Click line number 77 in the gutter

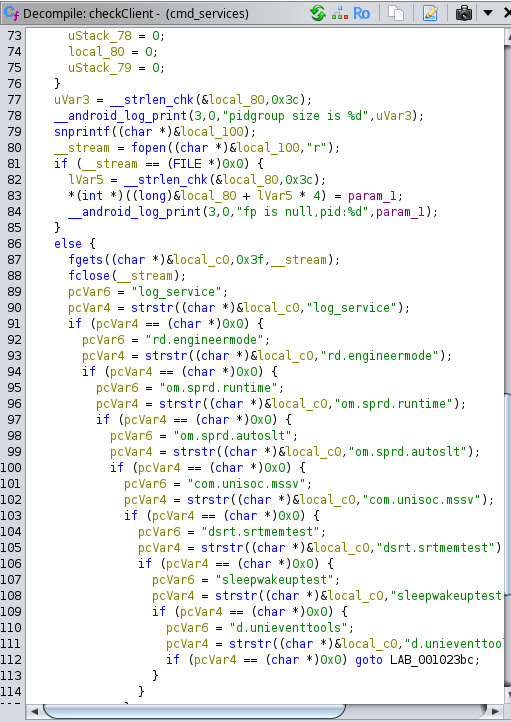[x=14, y=99]
